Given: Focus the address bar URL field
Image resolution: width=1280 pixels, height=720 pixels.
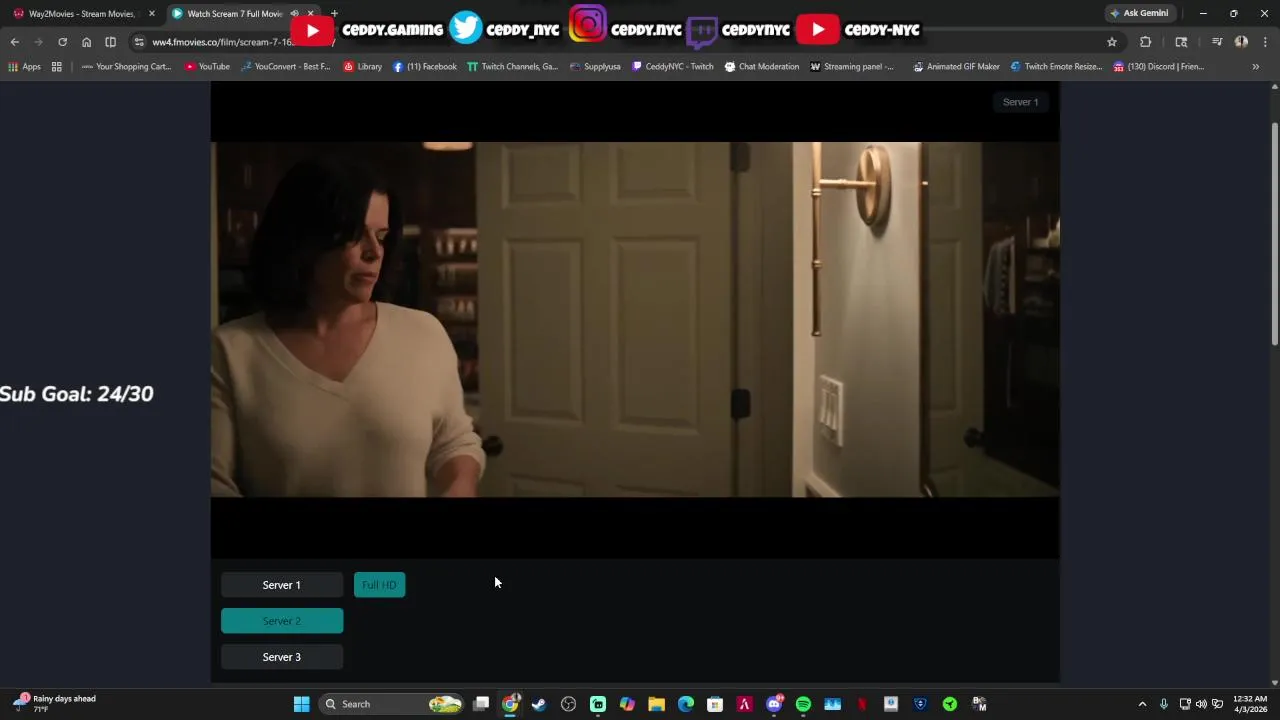Looking at the screenshot, I should [630, 42].
